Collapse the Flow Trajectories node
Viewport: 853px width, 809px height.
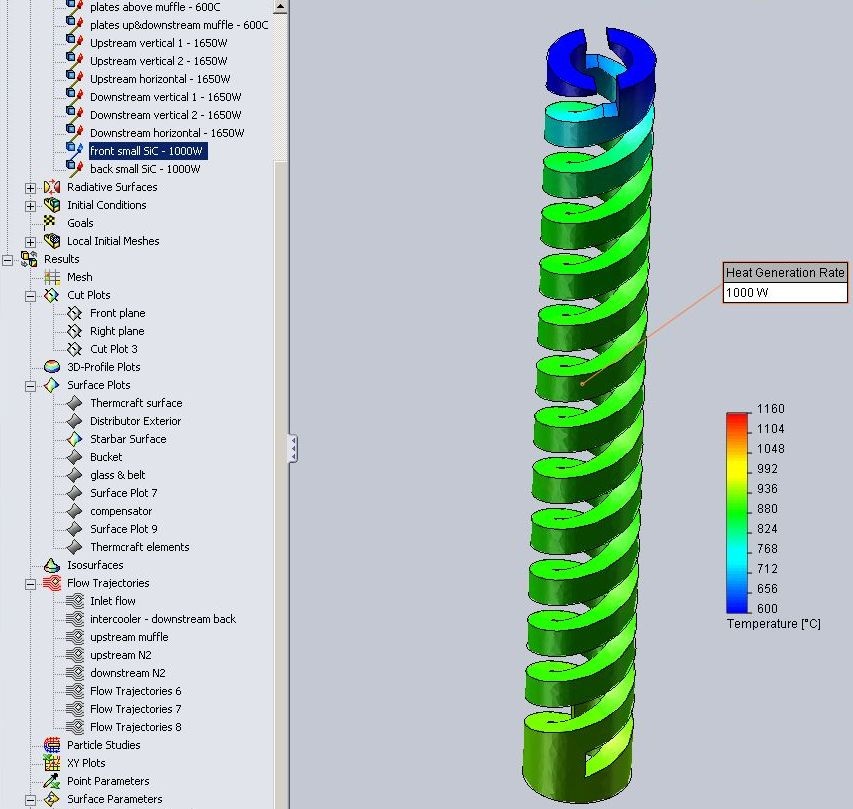(x=30, y=584)
